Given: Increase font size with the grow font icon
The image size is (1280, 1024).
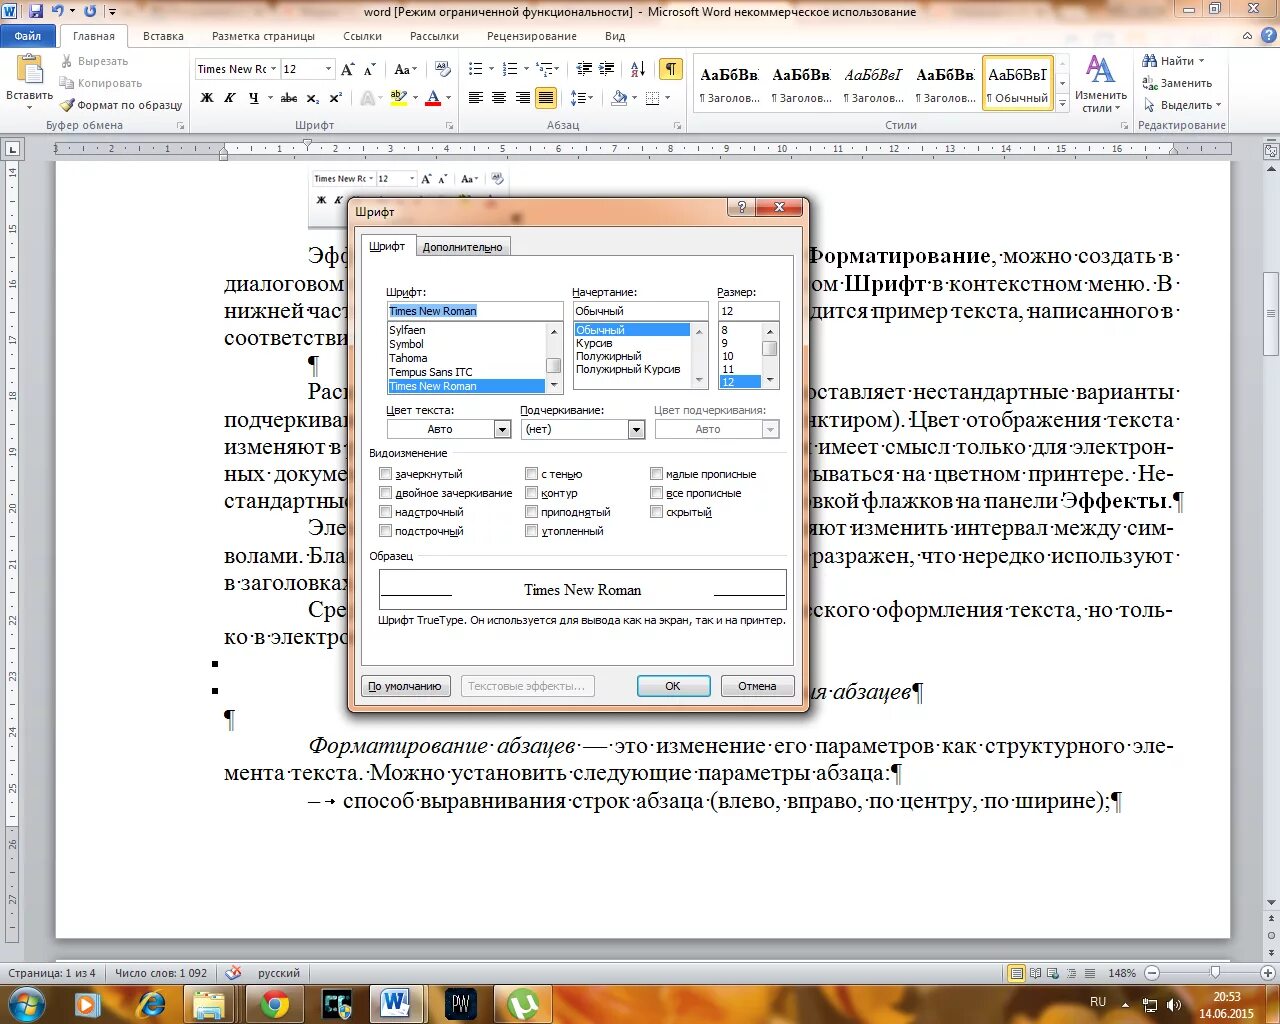Looking at the screenshot, I should (347, 69).
